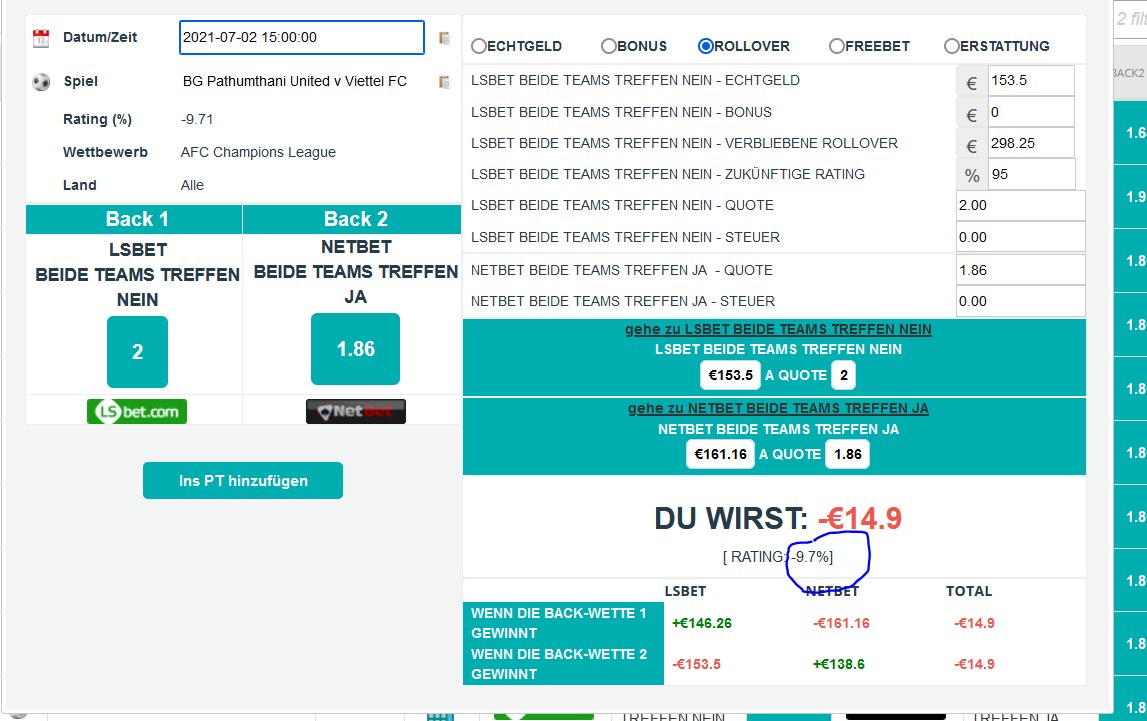Copy the match name with the clipboard icon
1147x721 pixels.
[x=444, y=82]
